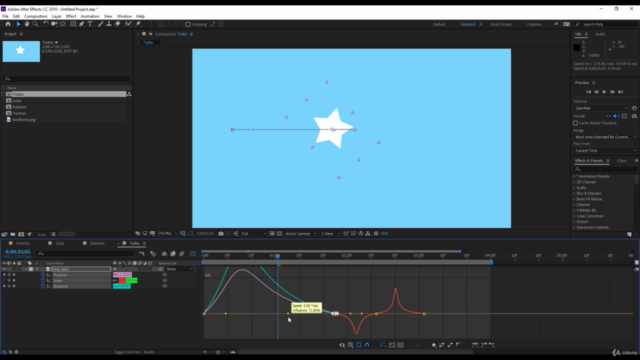Click the auto-zoom graph height icon

(x=383, y=345)
